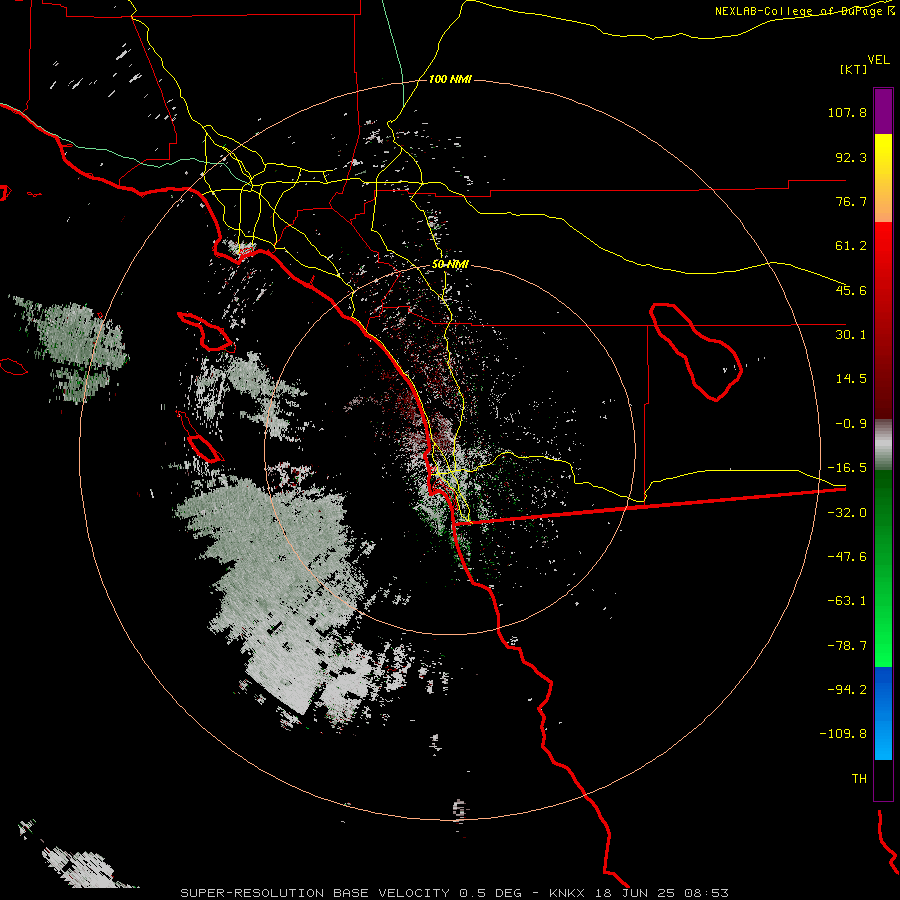
Task: Click the Super-Resolution Base Velocity caption
Action: tap(455, 893)
